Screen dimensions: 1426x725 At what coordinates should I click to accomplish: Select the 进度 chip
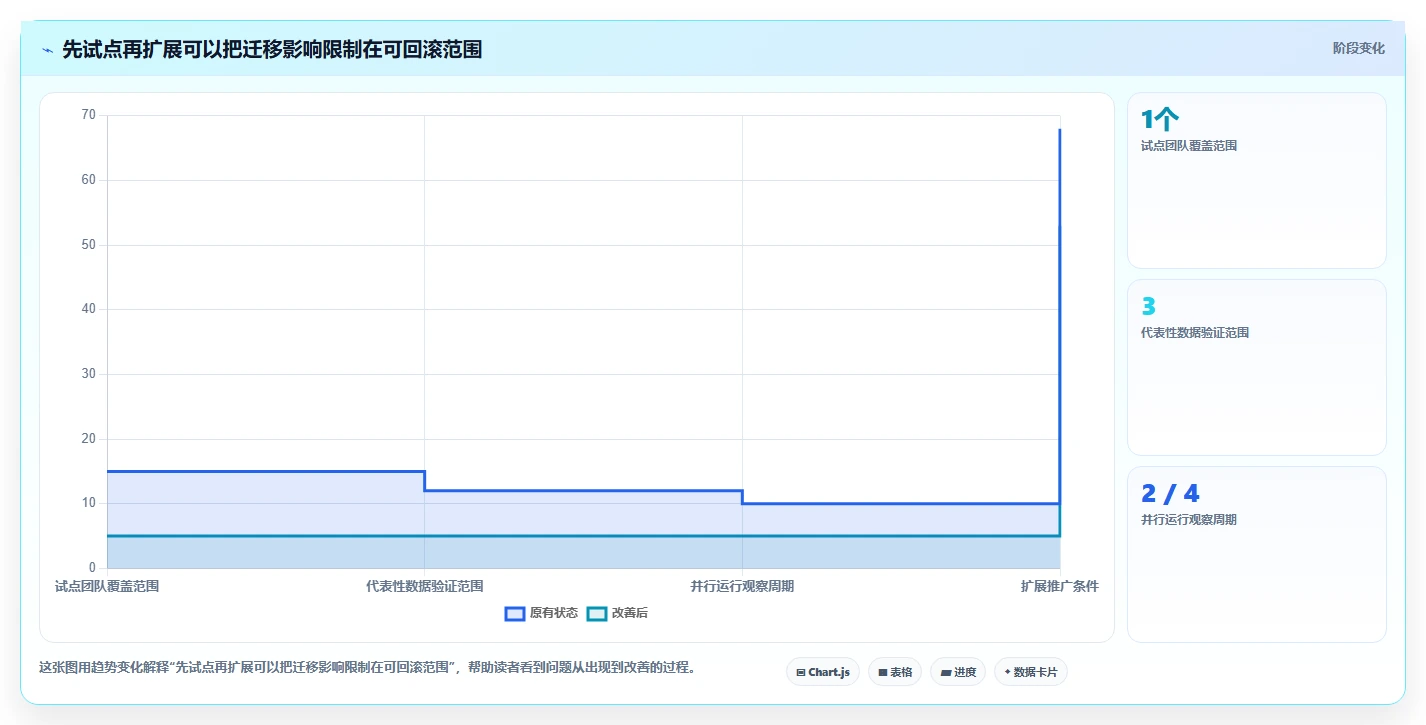click(957, 672)
